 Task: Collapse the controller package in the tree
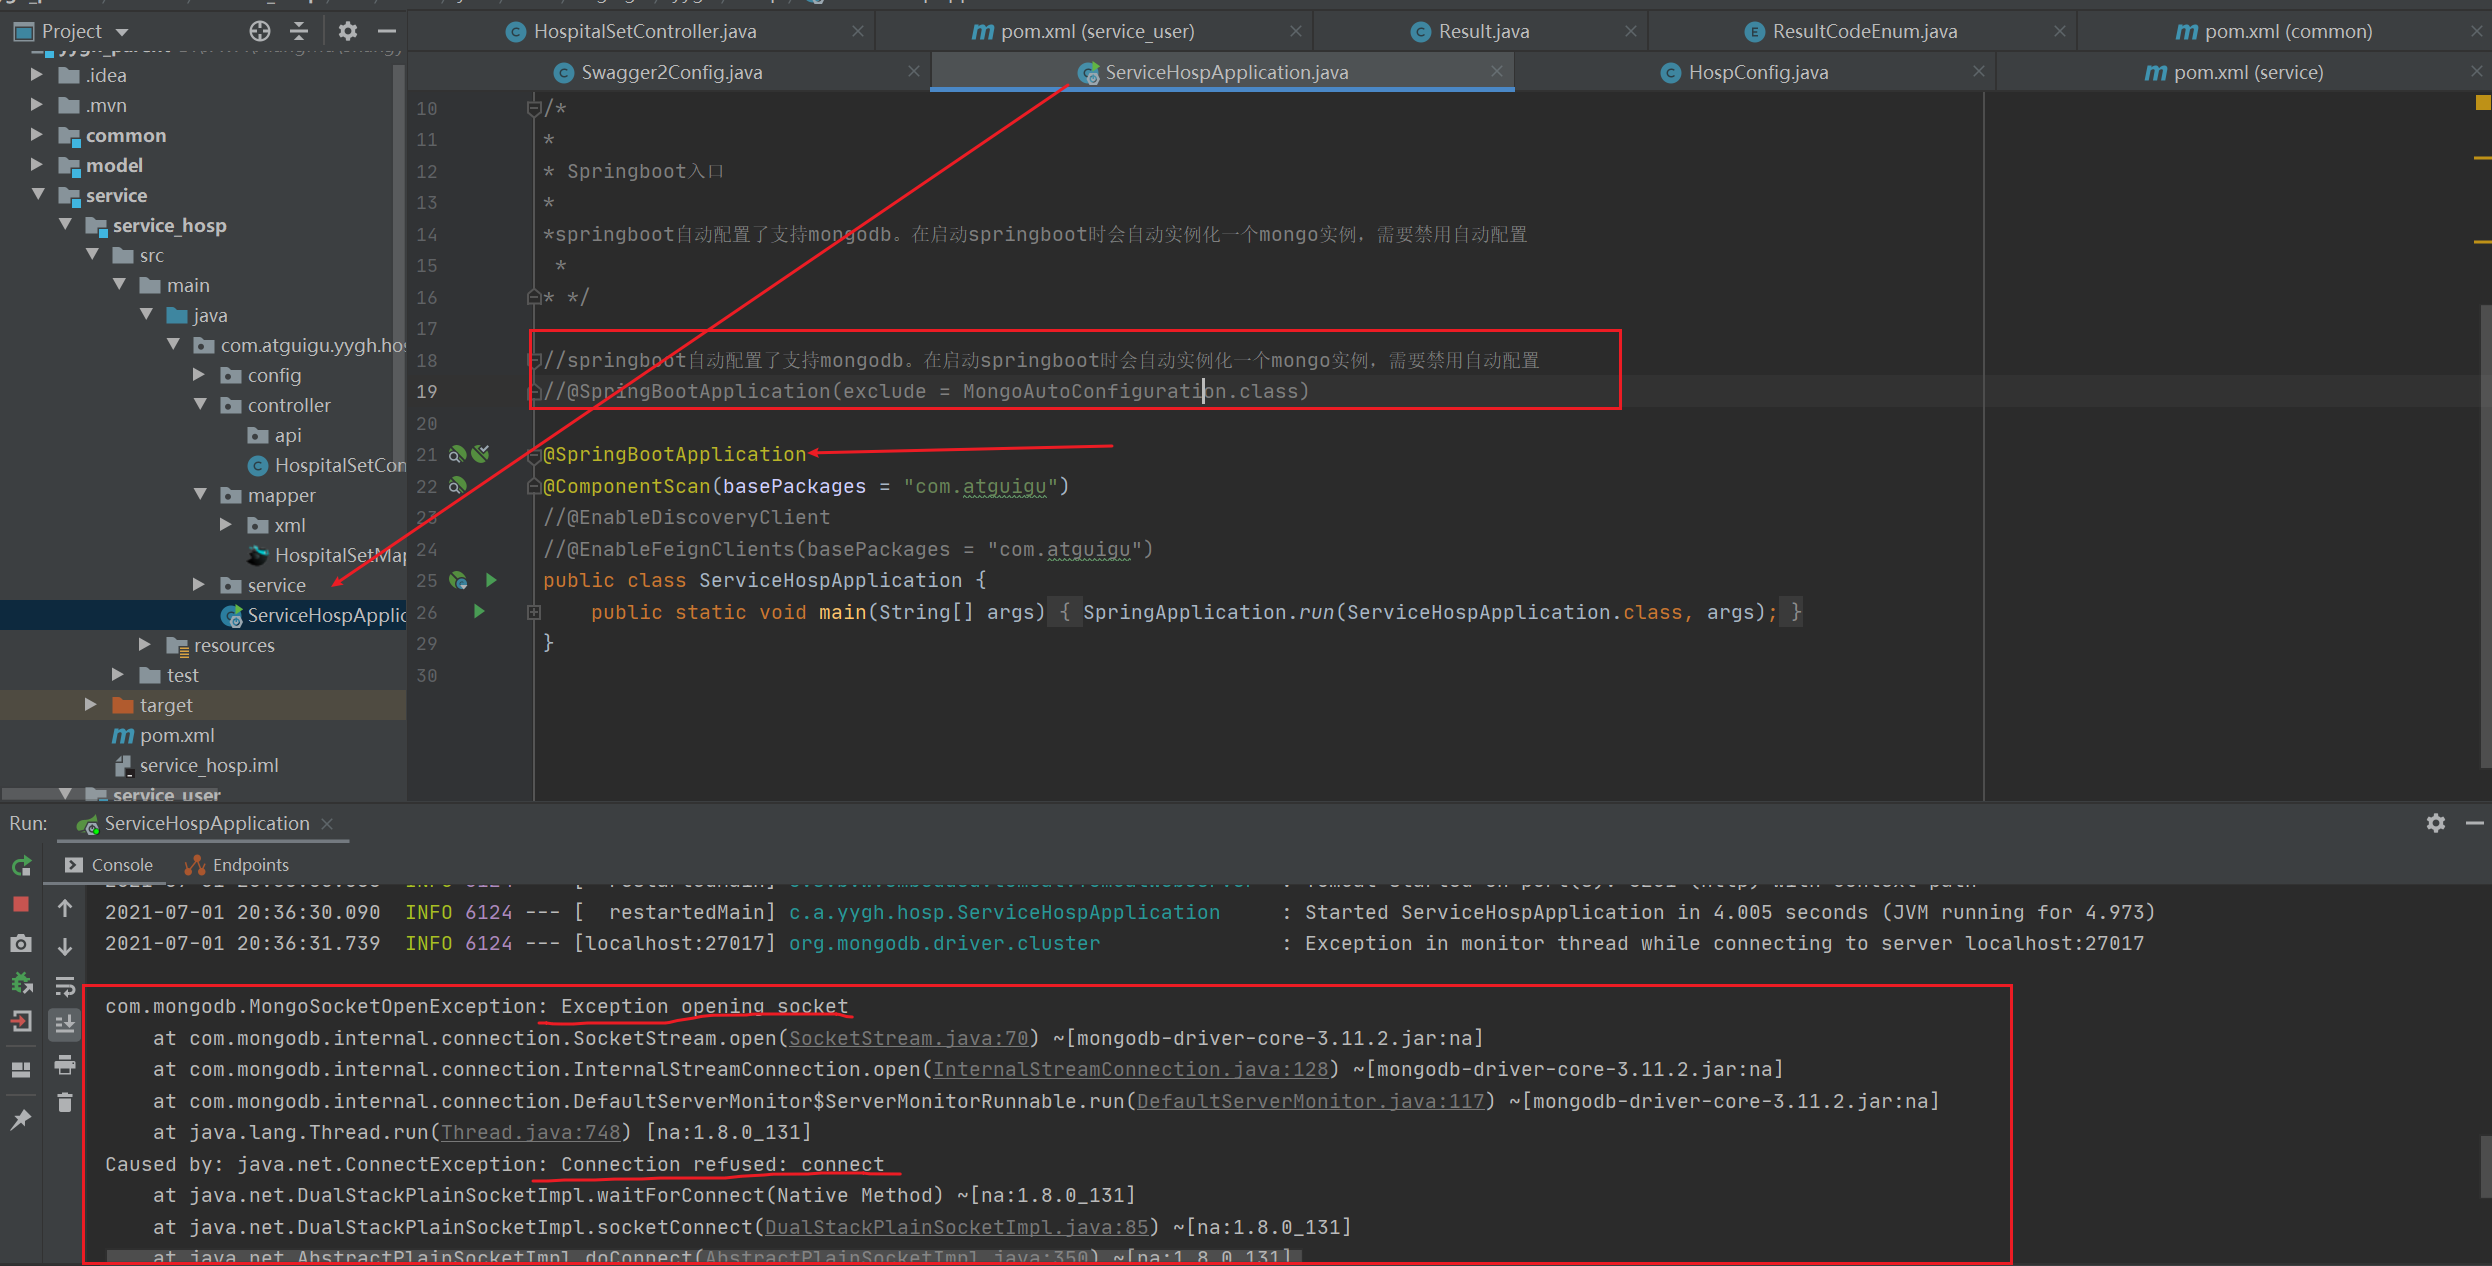click(x=200, y=405)
